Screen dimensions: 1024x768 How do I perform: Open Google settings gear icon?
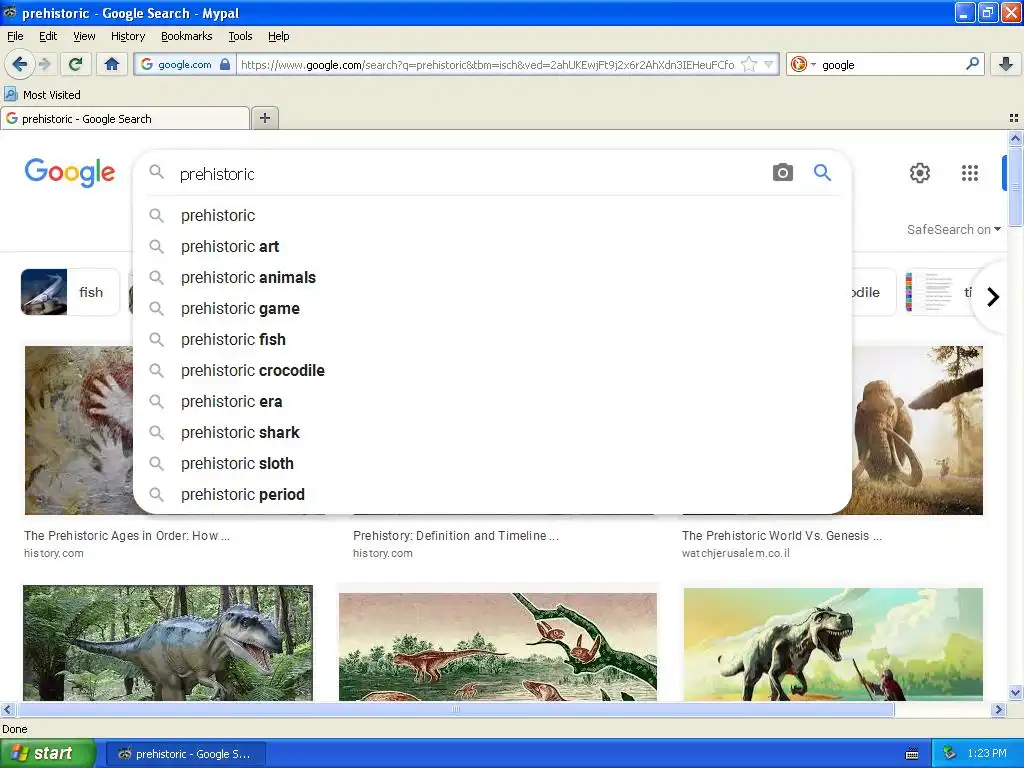click(920, 172)
